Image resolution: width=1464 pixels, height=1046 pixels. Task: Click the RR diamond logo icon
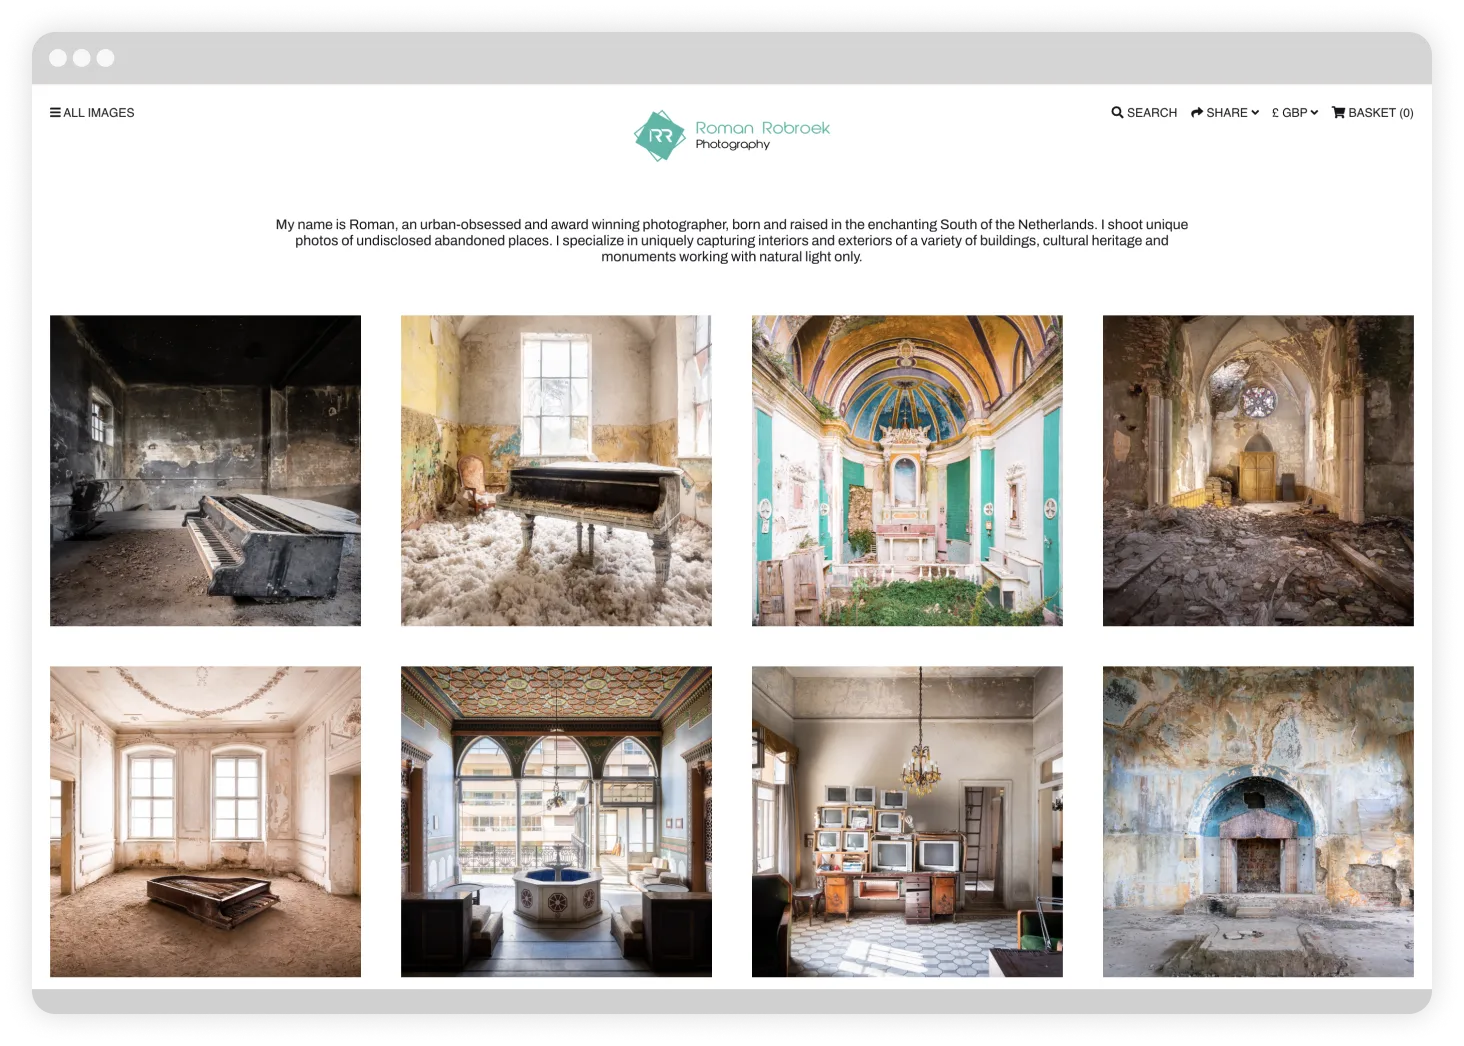tap(659, 136)
